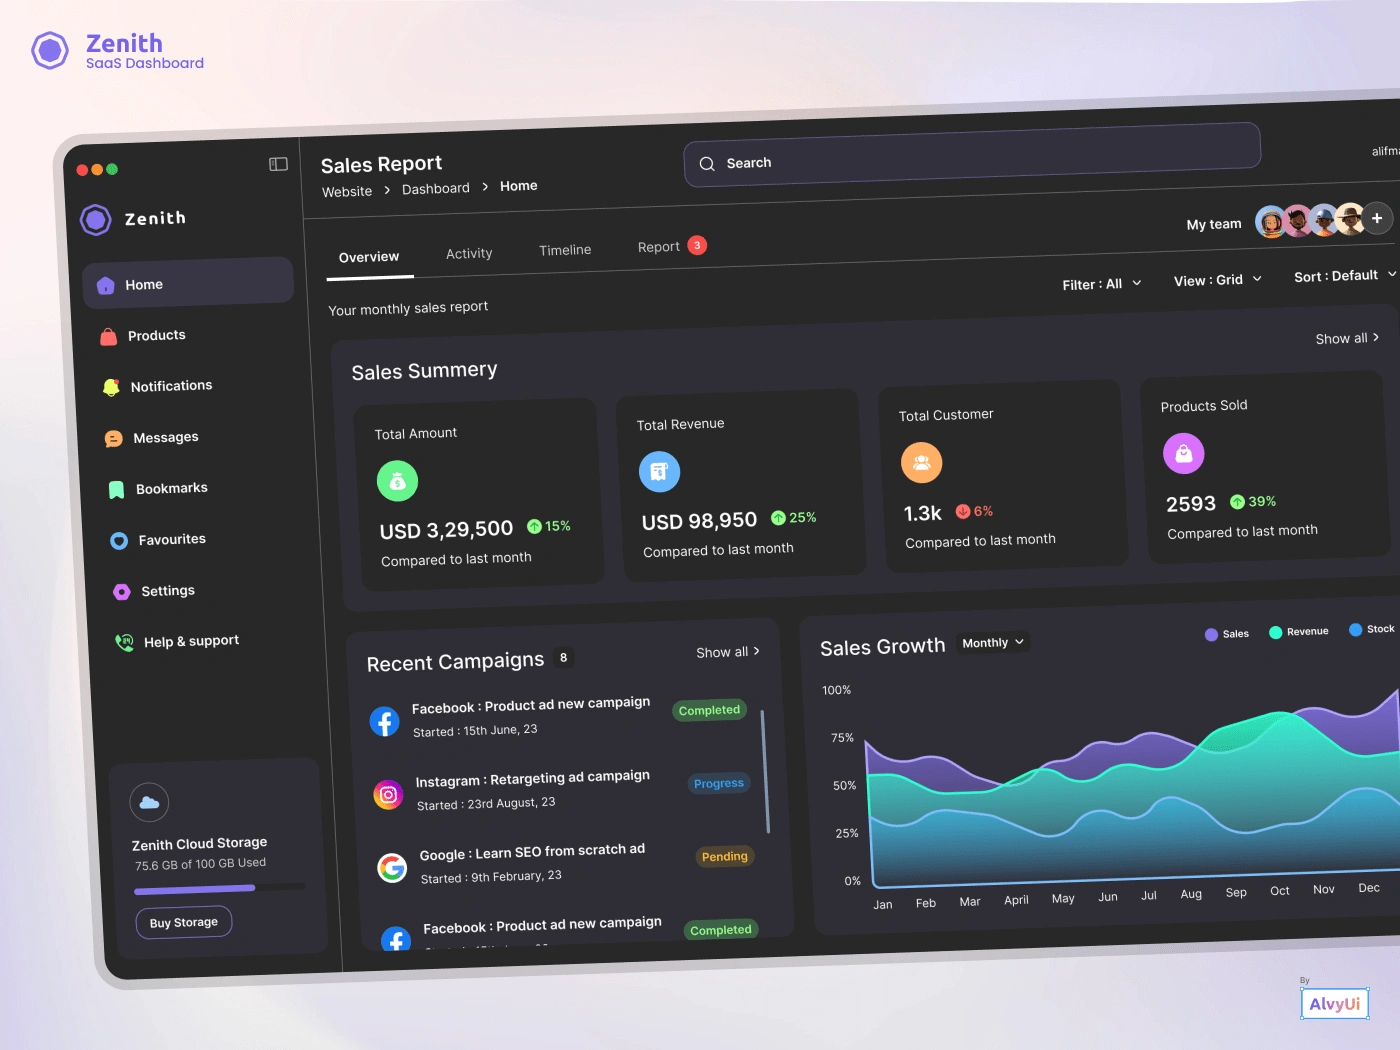Click the Instagram campaign icon
This screenshot has height=1050, width=1400.
pyautogui.click(x=388, y=795)
